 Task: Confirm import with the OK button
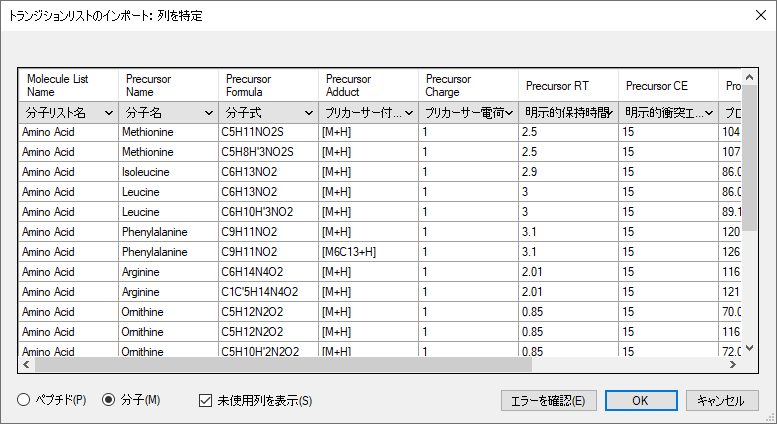coord(641,400)
